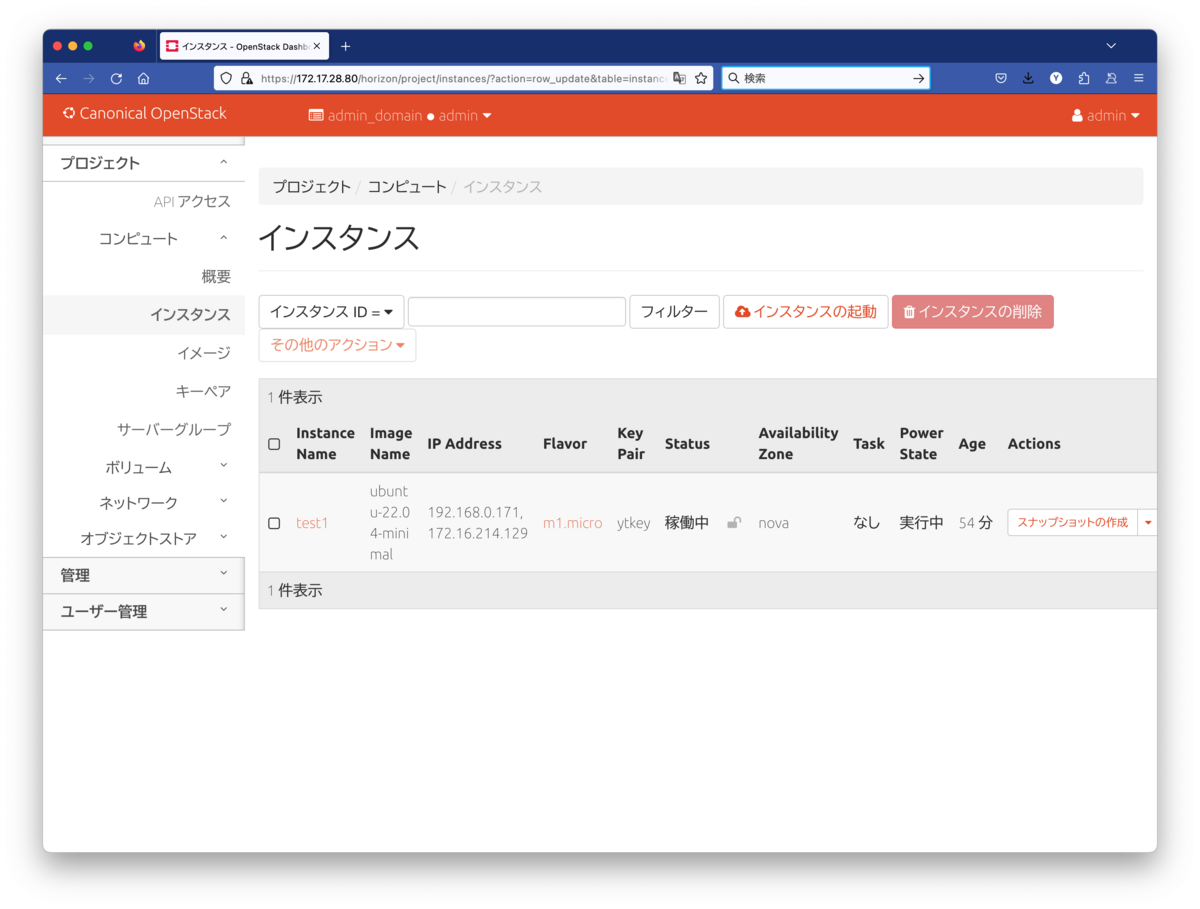Open the m1.micro flavor link
1200x909 pixels.
click(573, 523)
